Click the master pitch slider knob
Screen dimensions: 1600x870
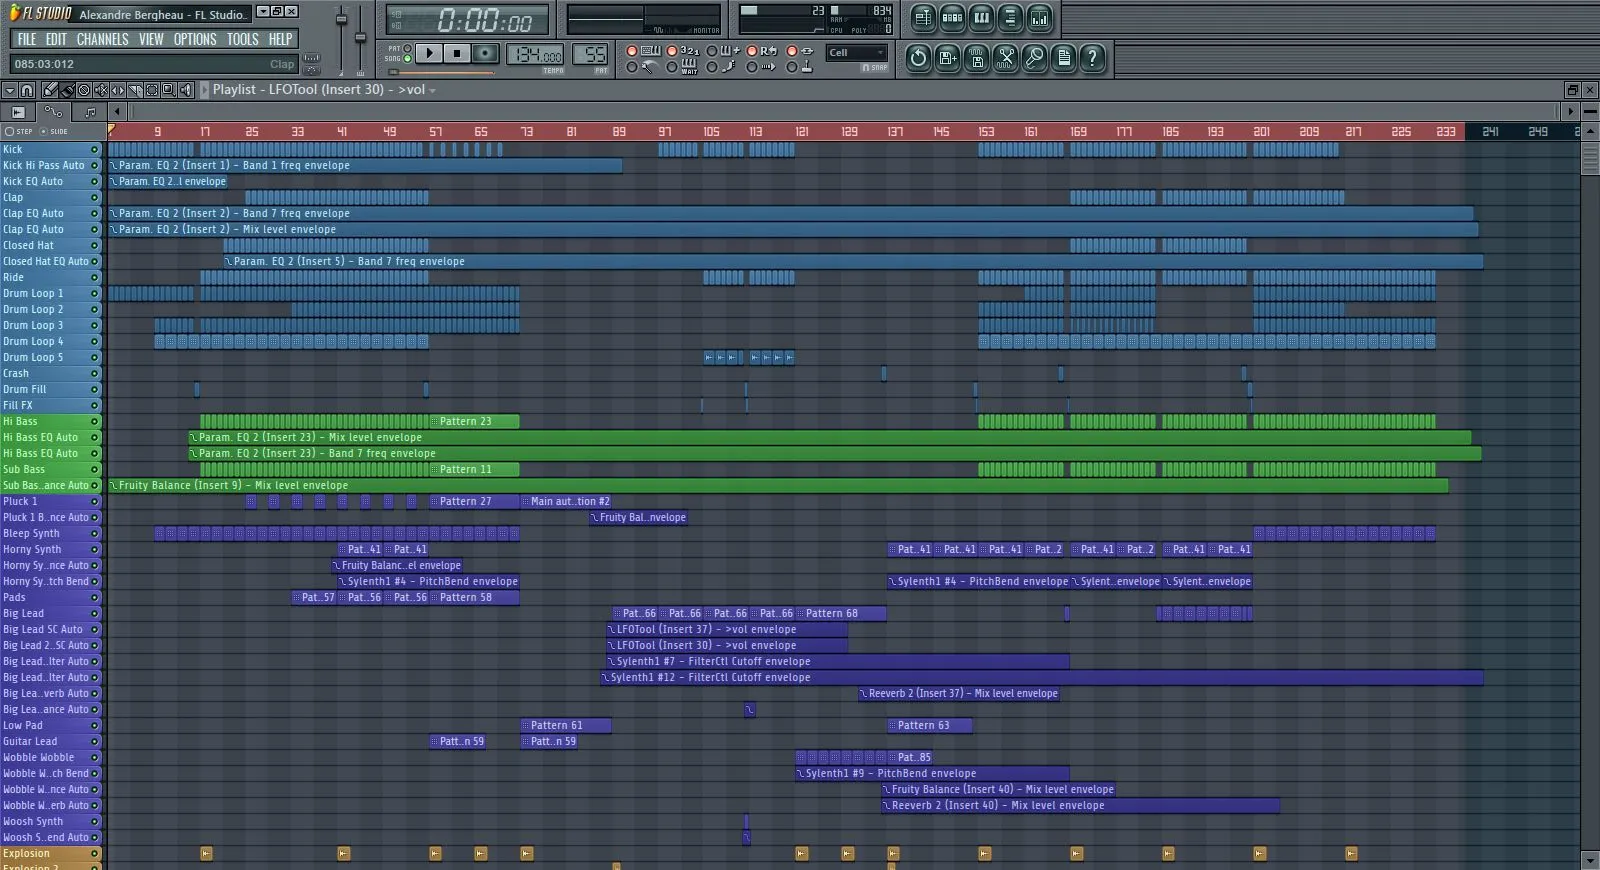tap(361, 37)
